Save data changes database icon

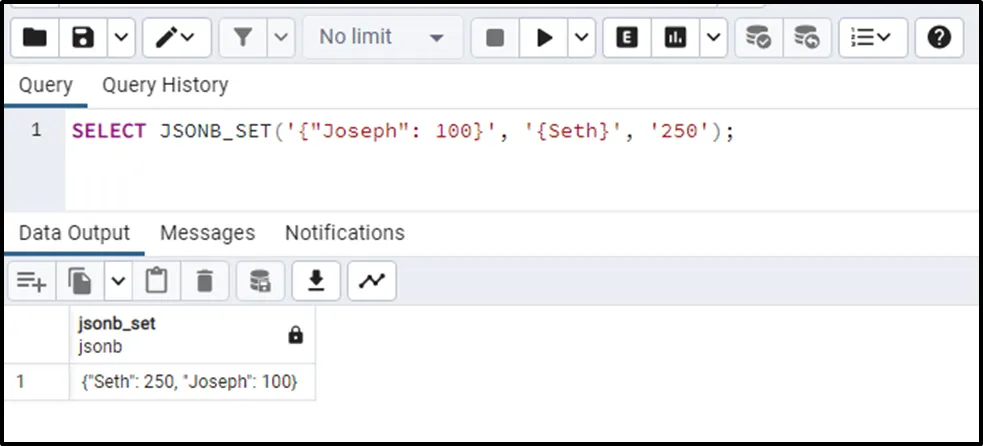(260, 281)
